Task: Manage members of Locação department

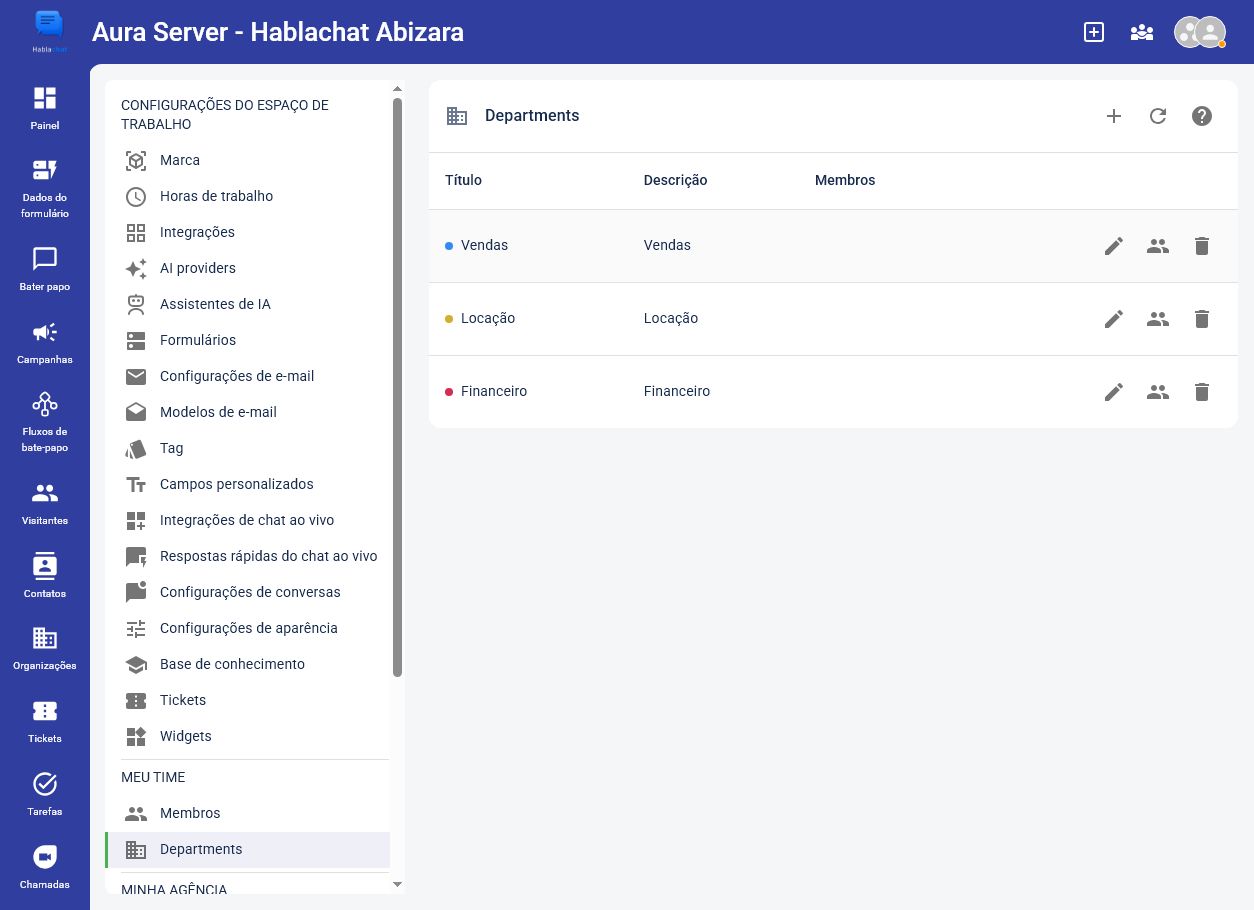Action: (x=1158, y=319)
